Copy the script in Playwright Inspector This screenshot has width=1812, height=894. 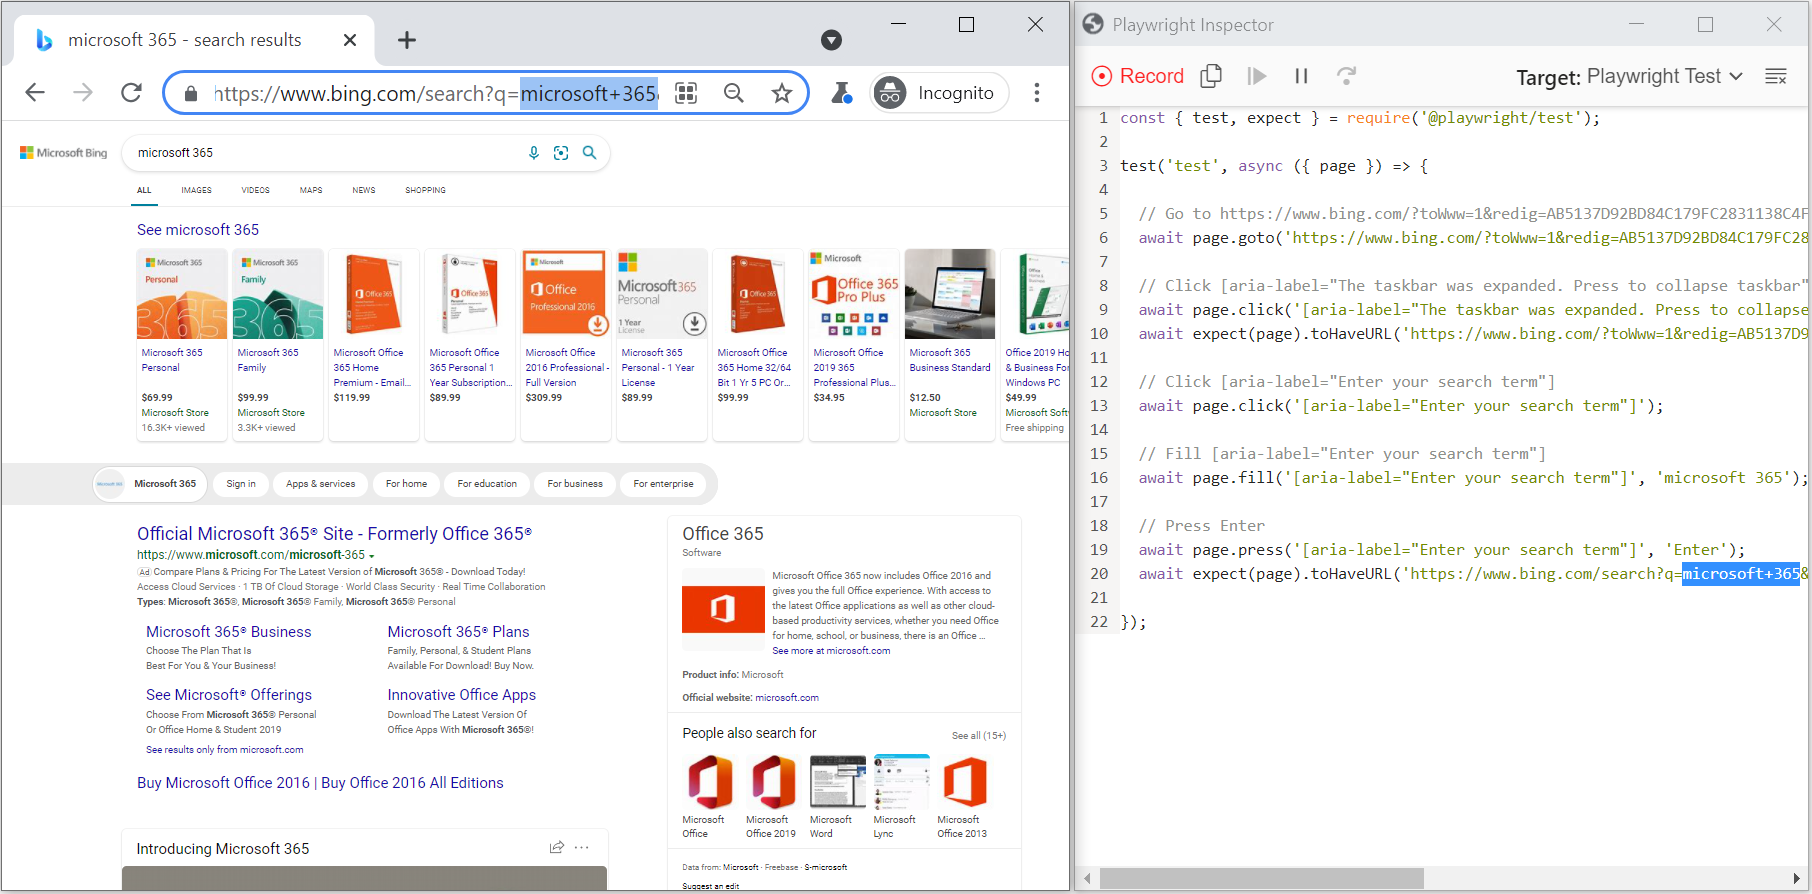[x=1211, y=76]
